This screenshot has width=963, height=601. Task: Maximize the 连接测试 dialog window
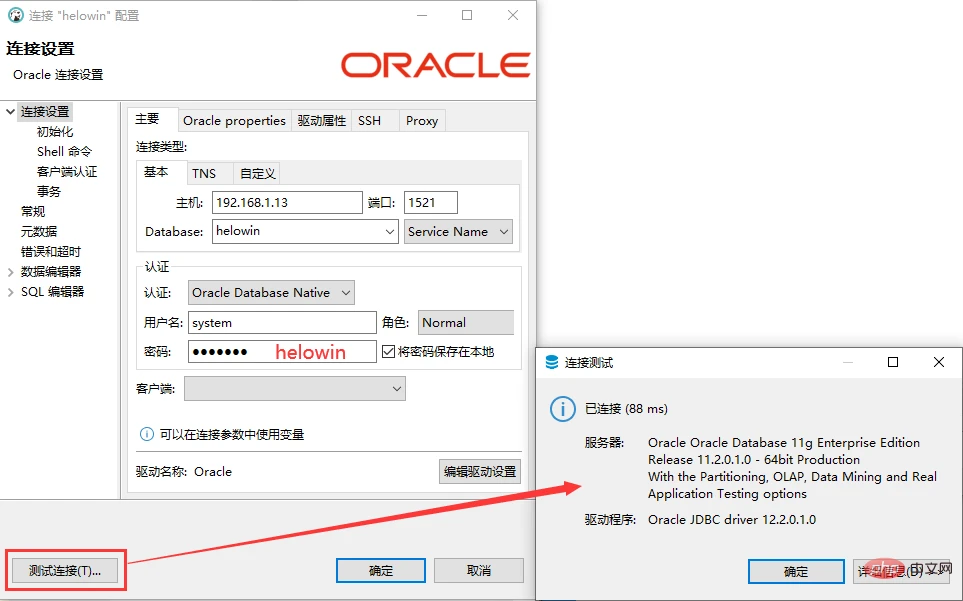[x=893, y=362]
